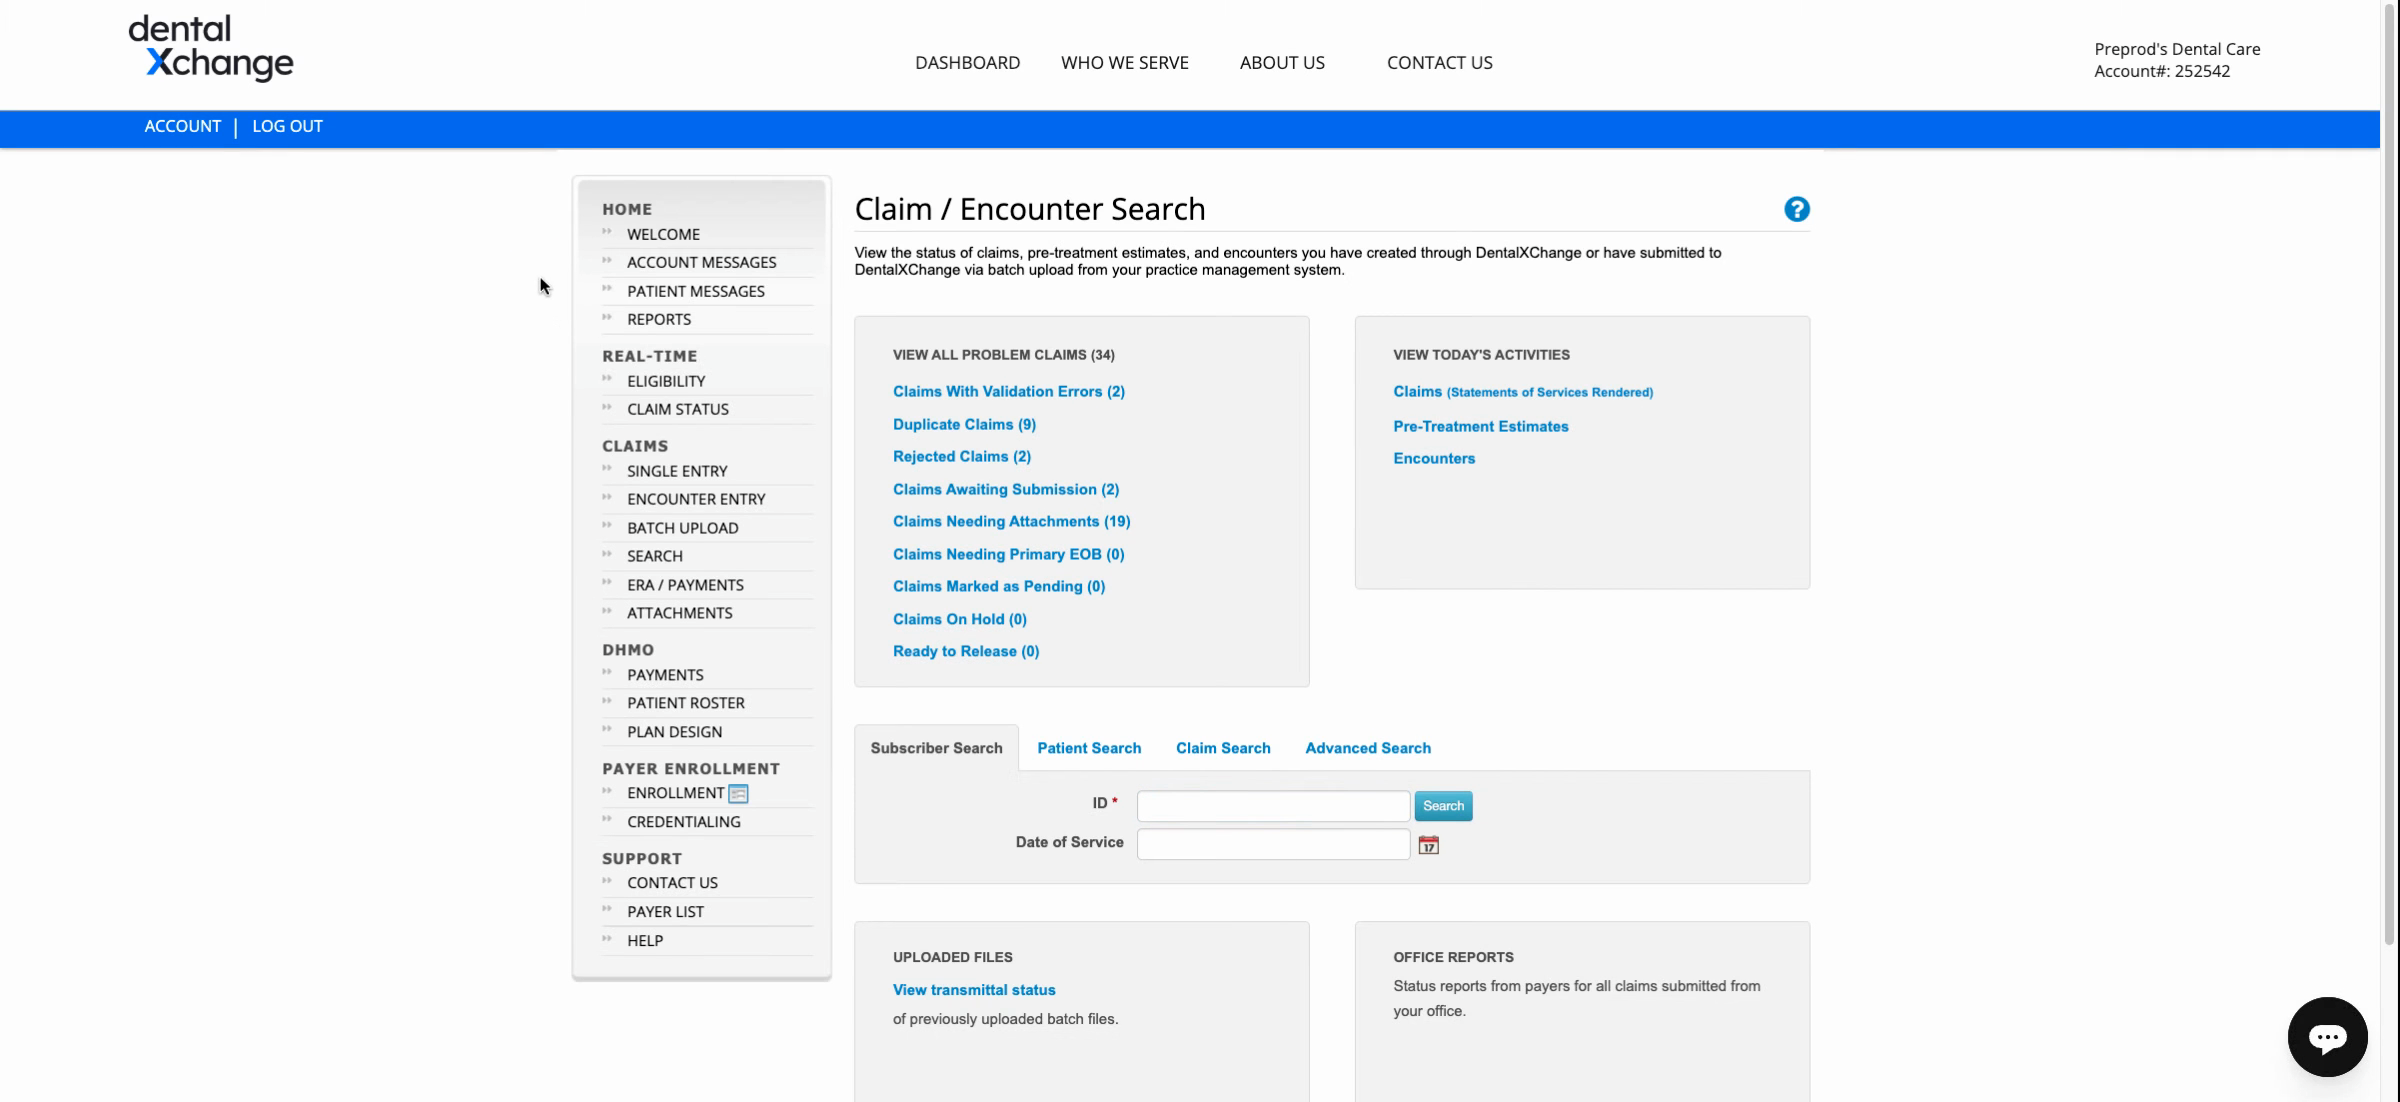The image size is (2400, 1102).
Task: Open the Account link in blue bar
Action: pyautogui.click(x=182, y=126)
